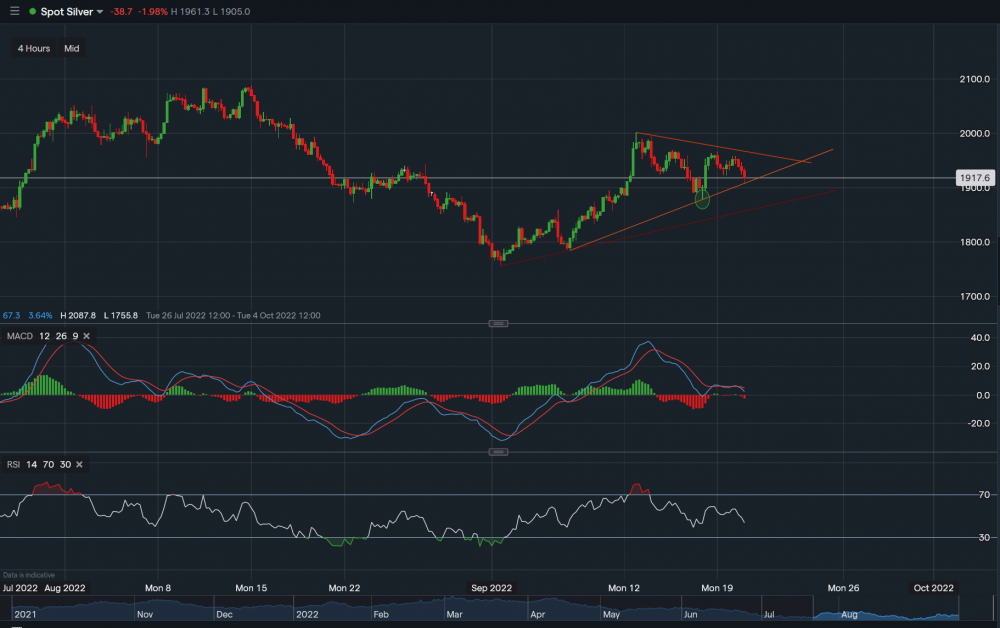The image size is (1000, 628).
Task: Open the hamburger menu
Action: pyautogui.click(x=14, y=11)
